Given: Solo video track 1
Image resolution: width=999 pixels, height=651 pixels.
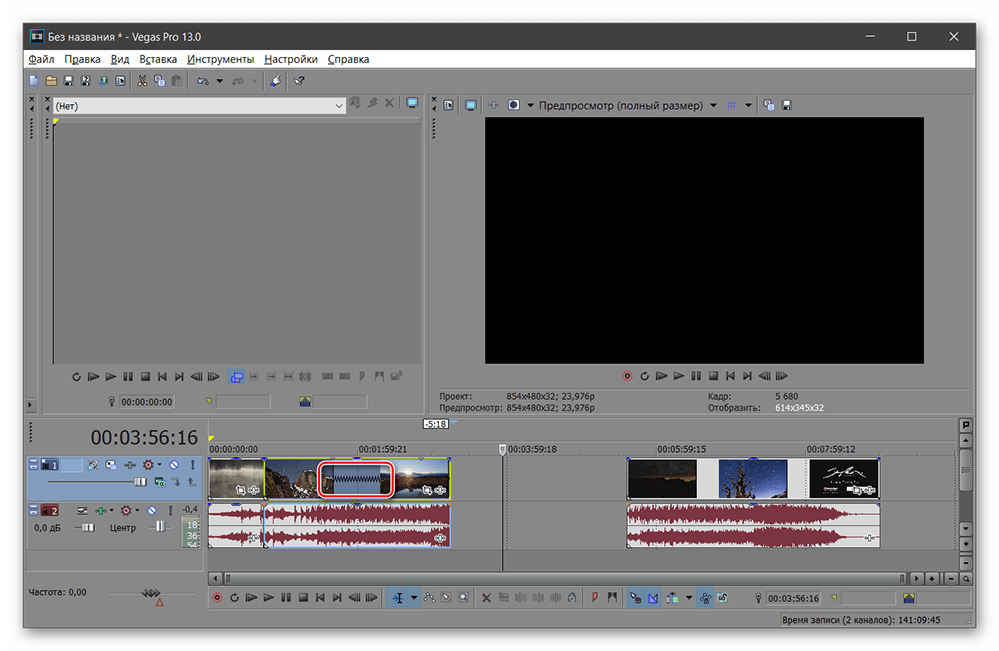Looking at the screenshot, I should click(x=192, y=465).
